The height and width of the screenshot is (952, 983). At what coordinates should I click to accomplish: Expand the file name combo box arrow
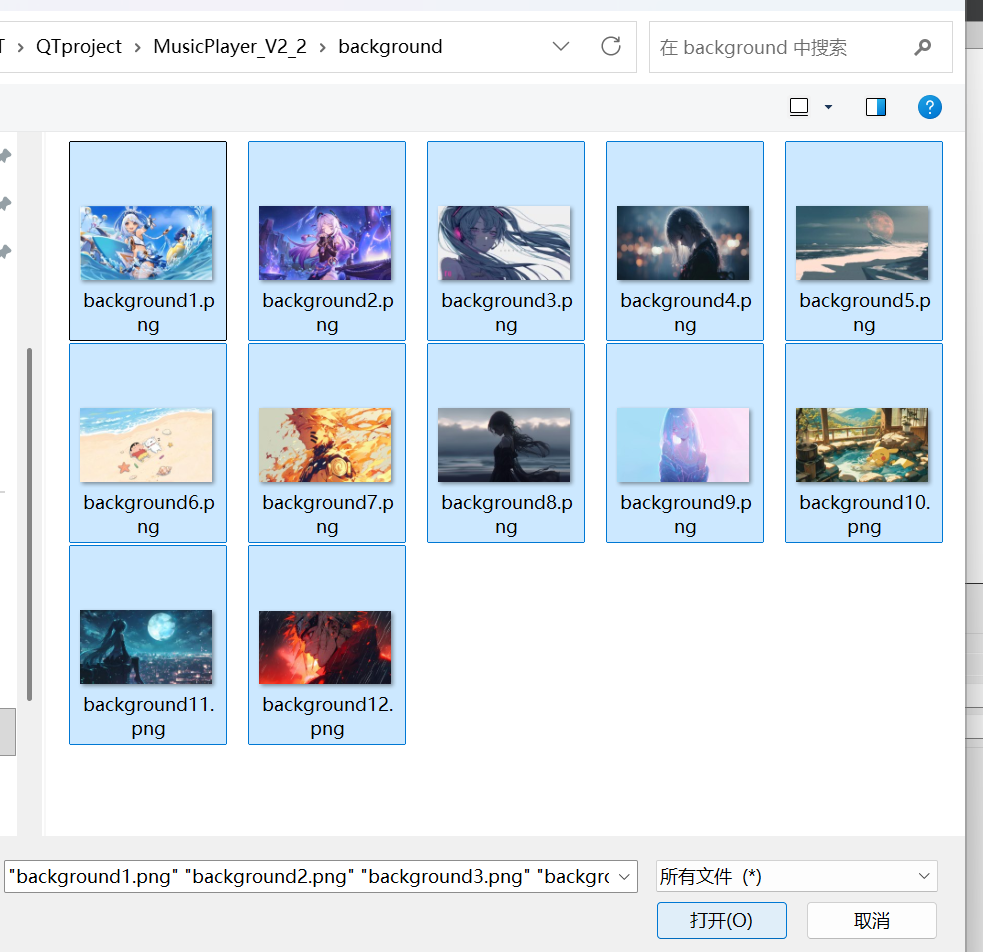click(624, 876)
